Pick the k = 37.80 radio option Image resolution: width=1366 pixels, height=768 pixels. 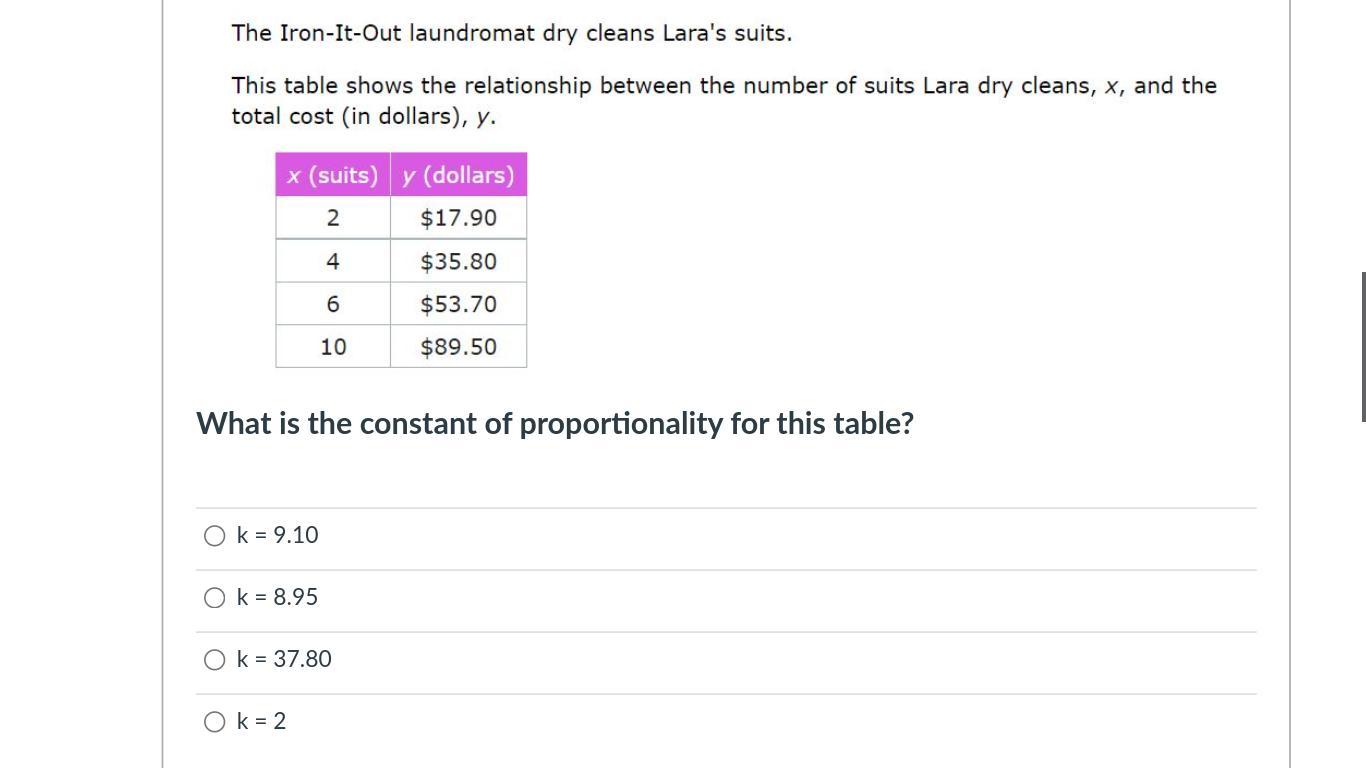(x=214, y=660)
